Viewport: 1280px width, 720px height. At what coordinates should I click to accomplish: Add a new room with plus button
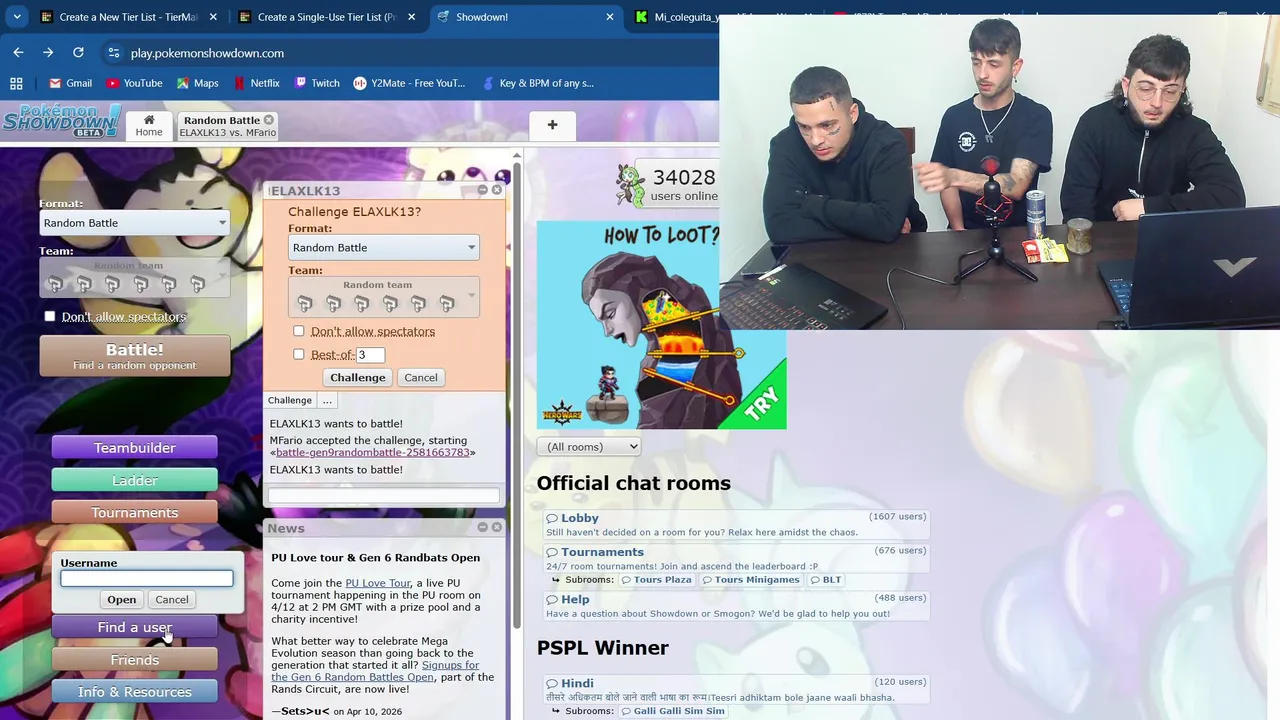pos(552,125)
